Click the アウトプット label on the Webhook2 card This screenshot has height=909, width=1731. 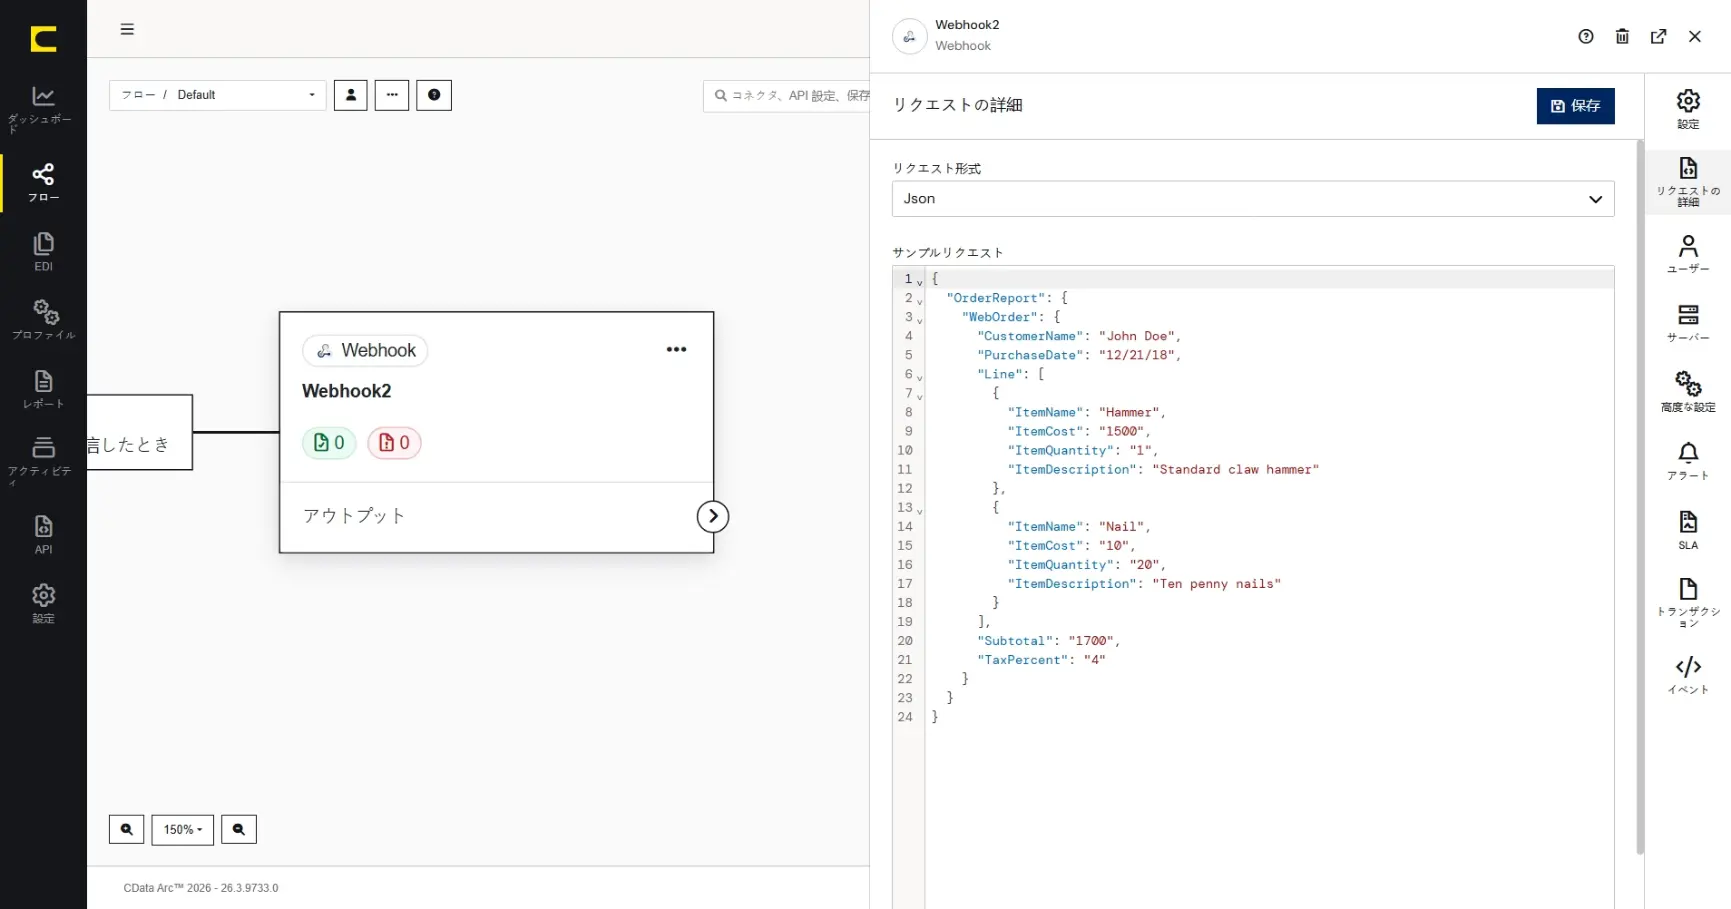[x=354, y=516]
